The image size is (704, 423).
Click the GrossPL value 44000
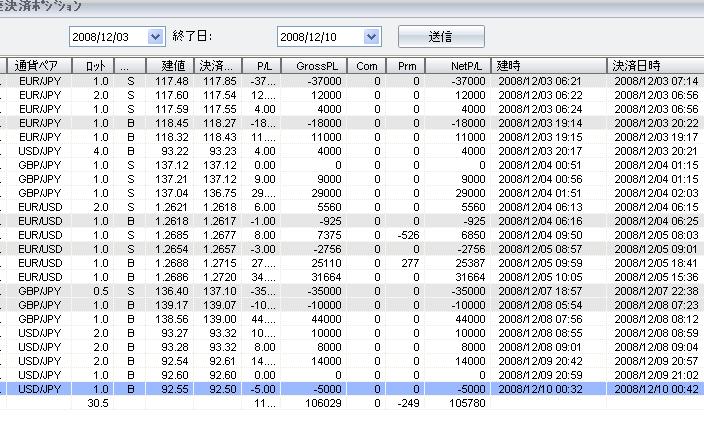pyautogui.click(x=326, y=319)
